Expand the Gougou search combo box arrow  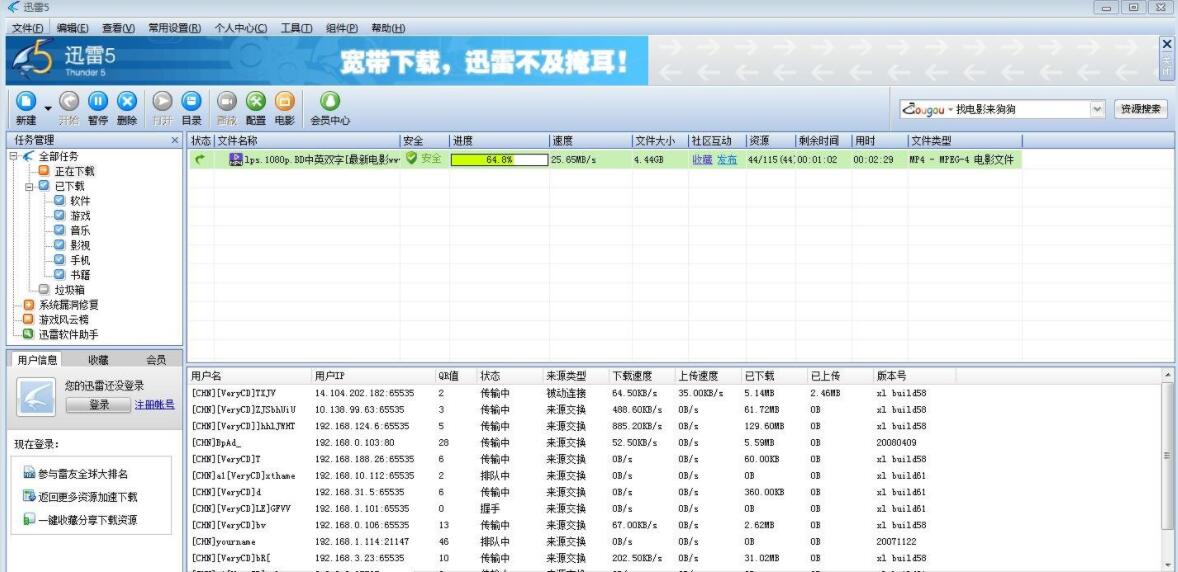click(1098, 109)
